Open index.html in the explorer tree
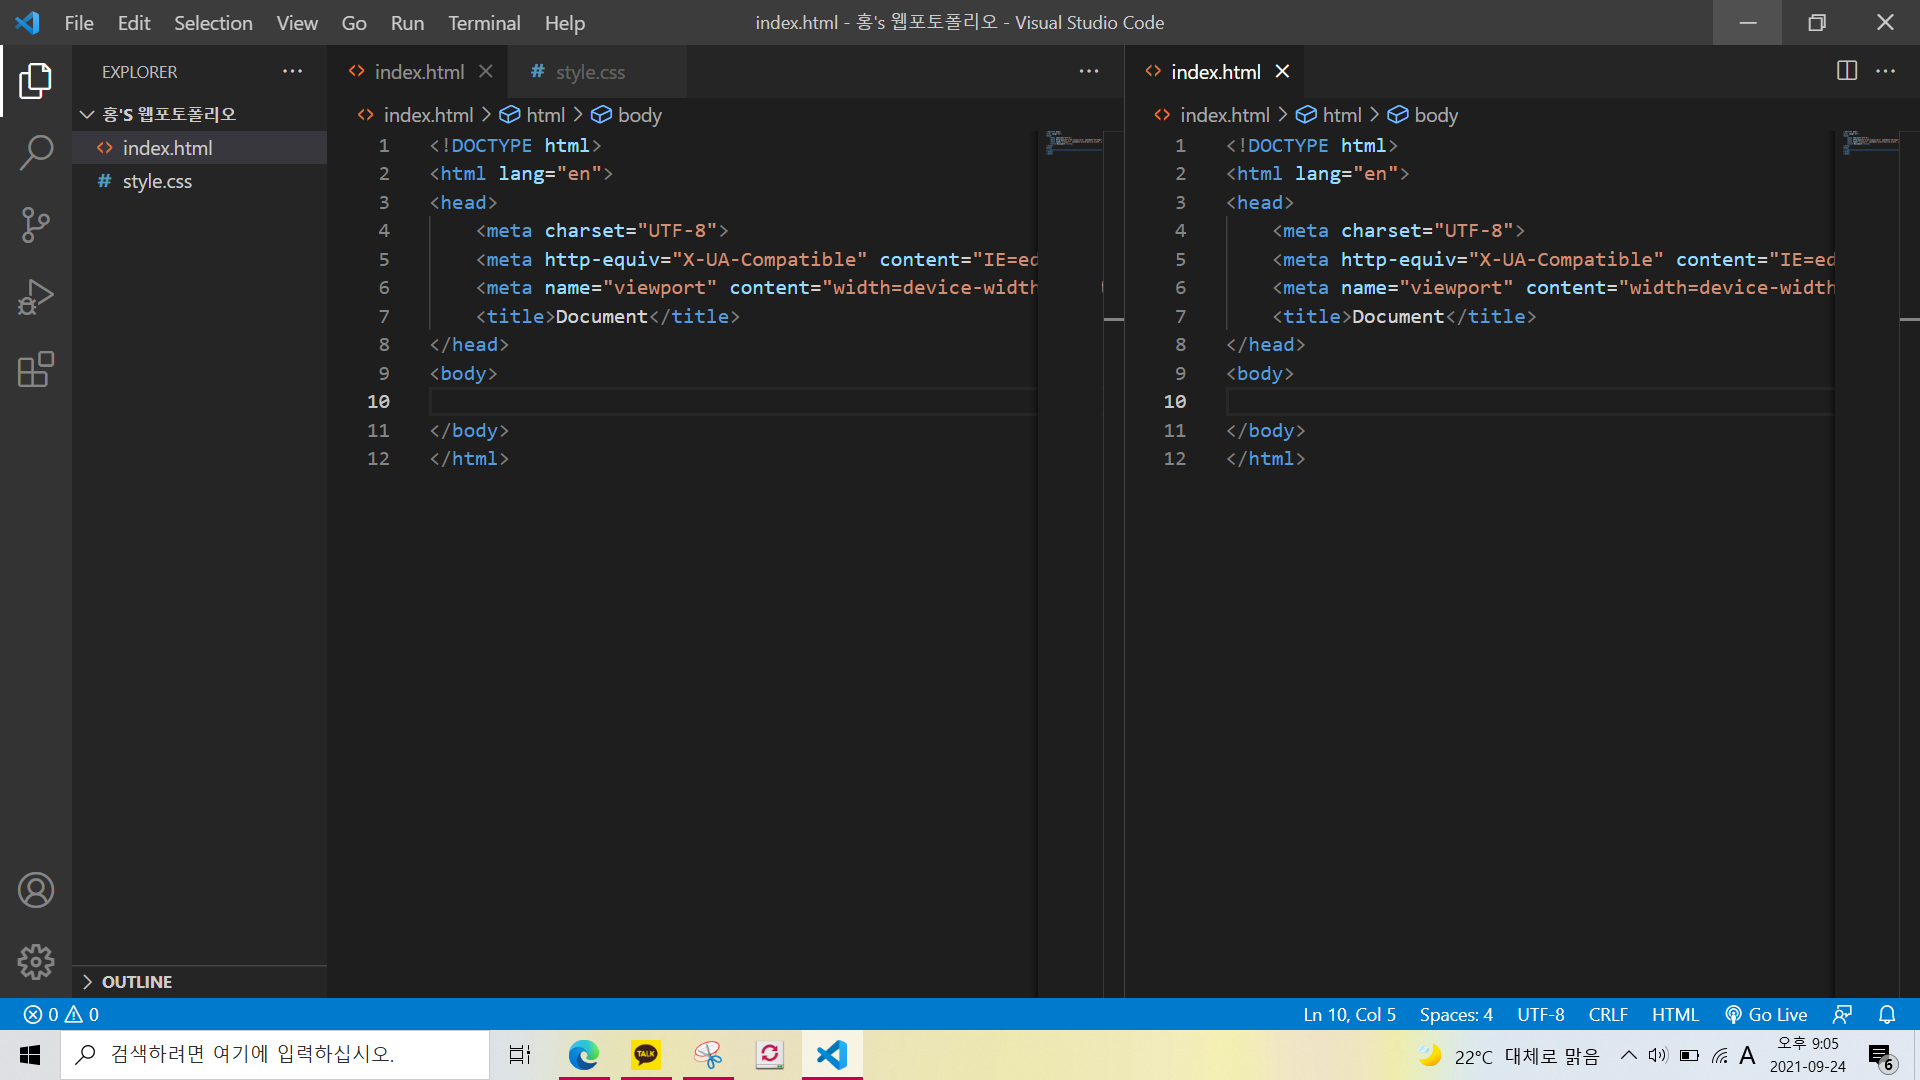This screenshot has width=1920, height=1080. pyautogui.click(x=200, y=148)
